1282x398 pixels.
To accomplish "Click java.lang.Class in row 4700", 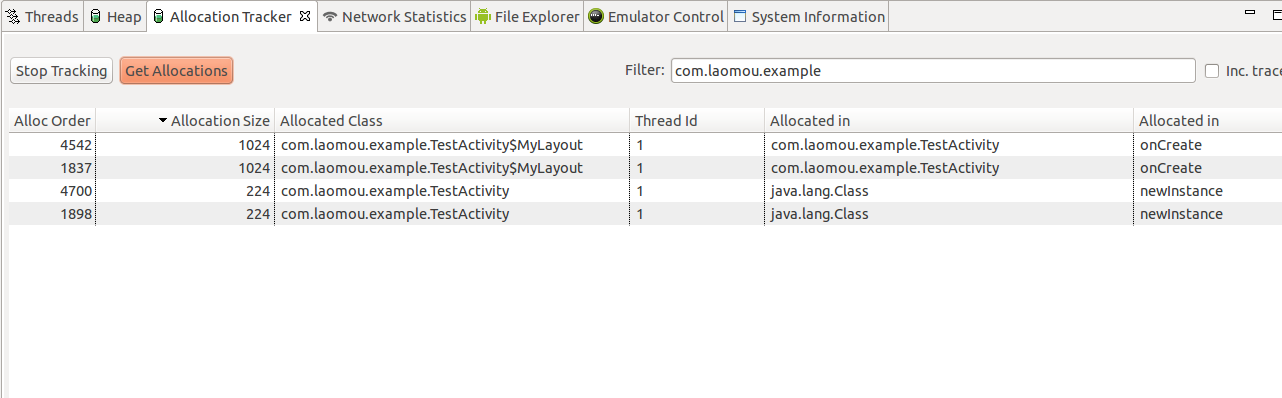I will (x=820, y=191).
